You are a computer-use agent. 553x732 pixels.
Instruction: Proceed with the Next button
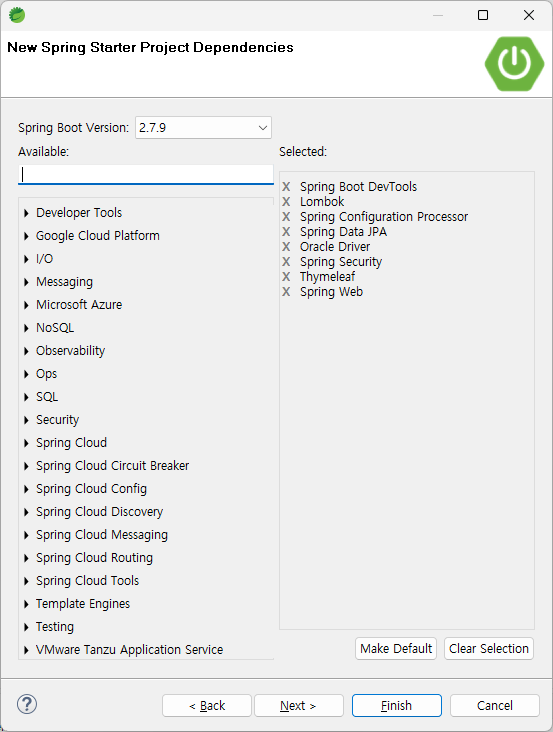(x=299, y=705)
